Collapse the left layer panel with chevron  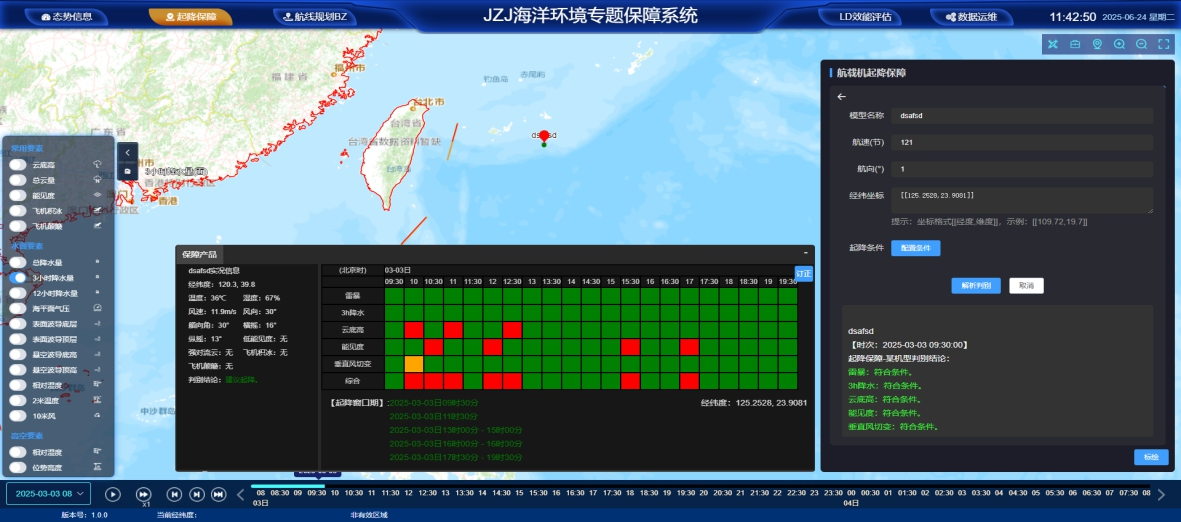[127, 152]
